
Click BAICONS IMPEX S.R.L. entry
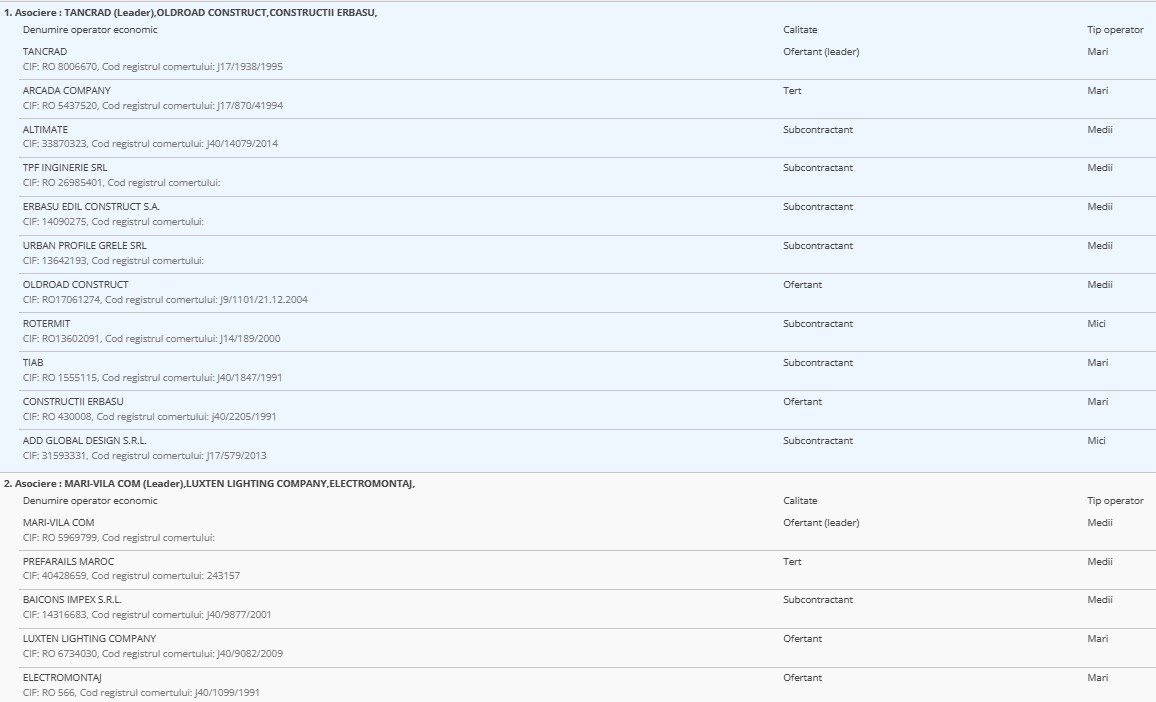coord(72,600)
